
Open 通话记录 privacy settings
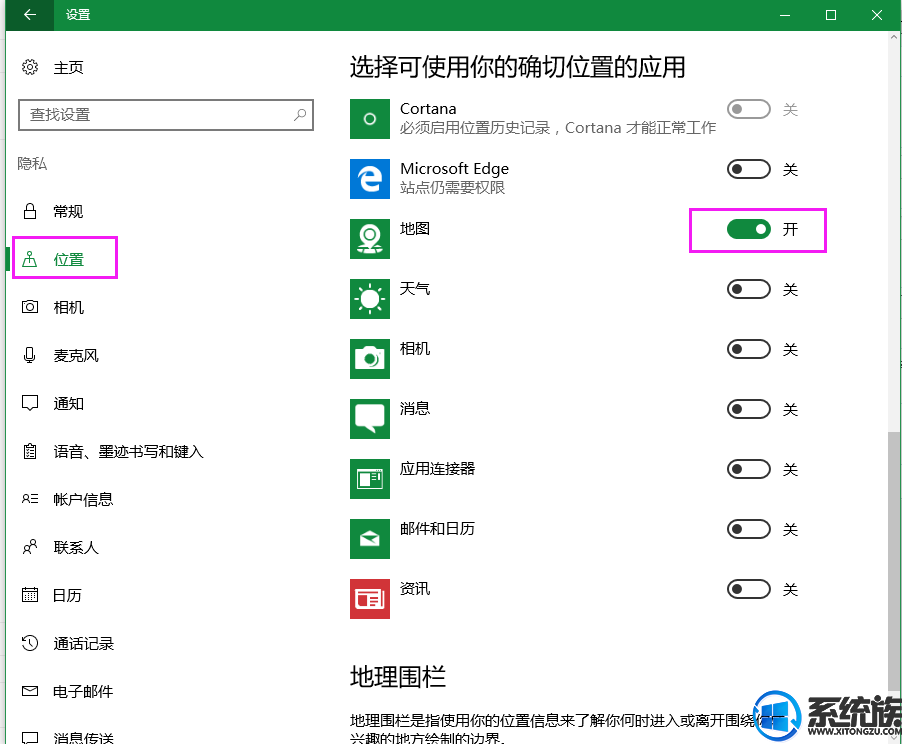[83, 643]
